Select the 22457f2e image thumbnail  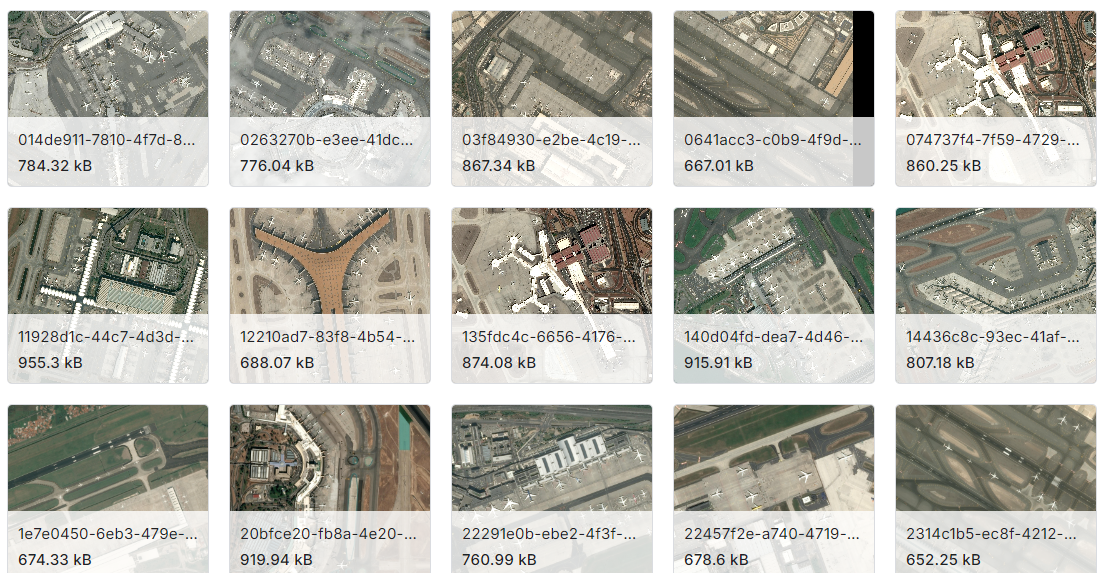coord(774,458)
